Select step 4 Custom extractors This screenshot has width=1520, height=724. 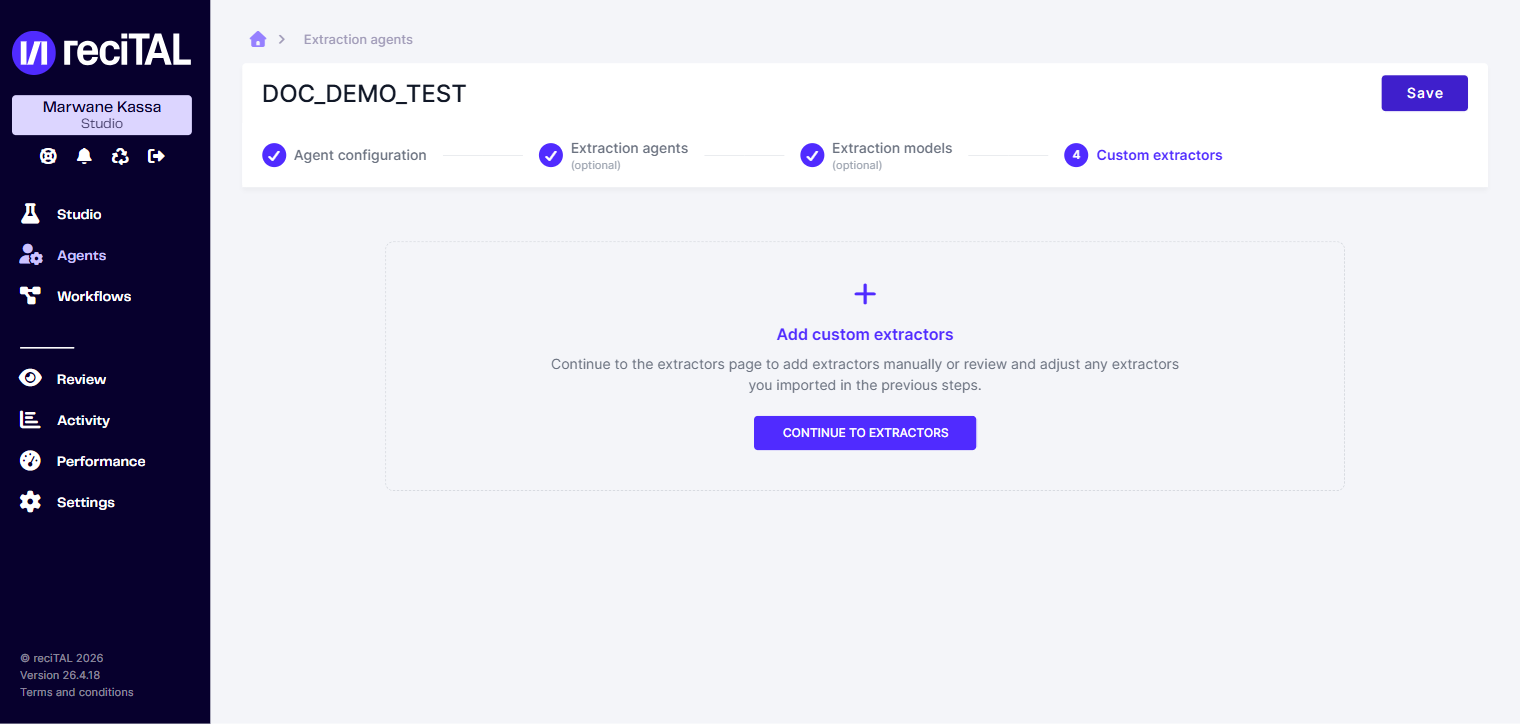(x=1143, y=155)
